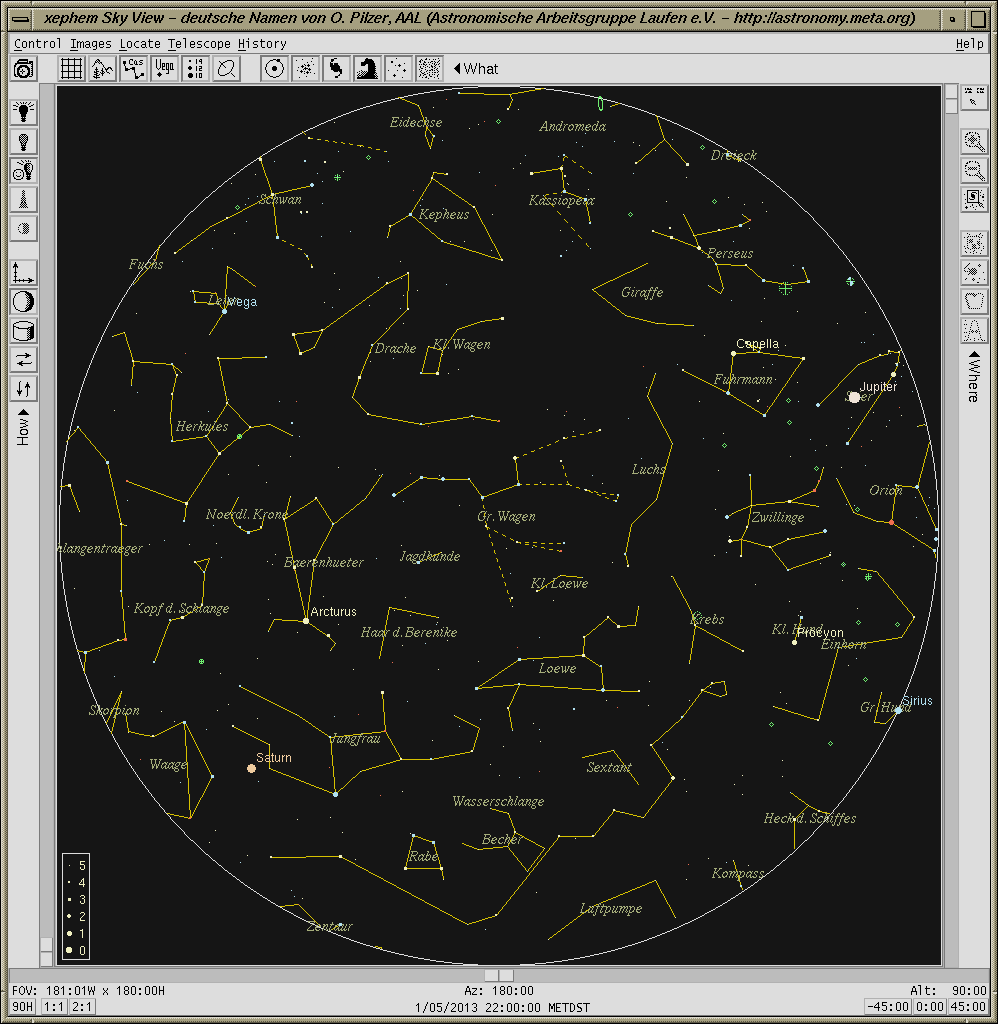
Task: Toggle the orbit ellipse icon
Action: (x=227, y=69)
